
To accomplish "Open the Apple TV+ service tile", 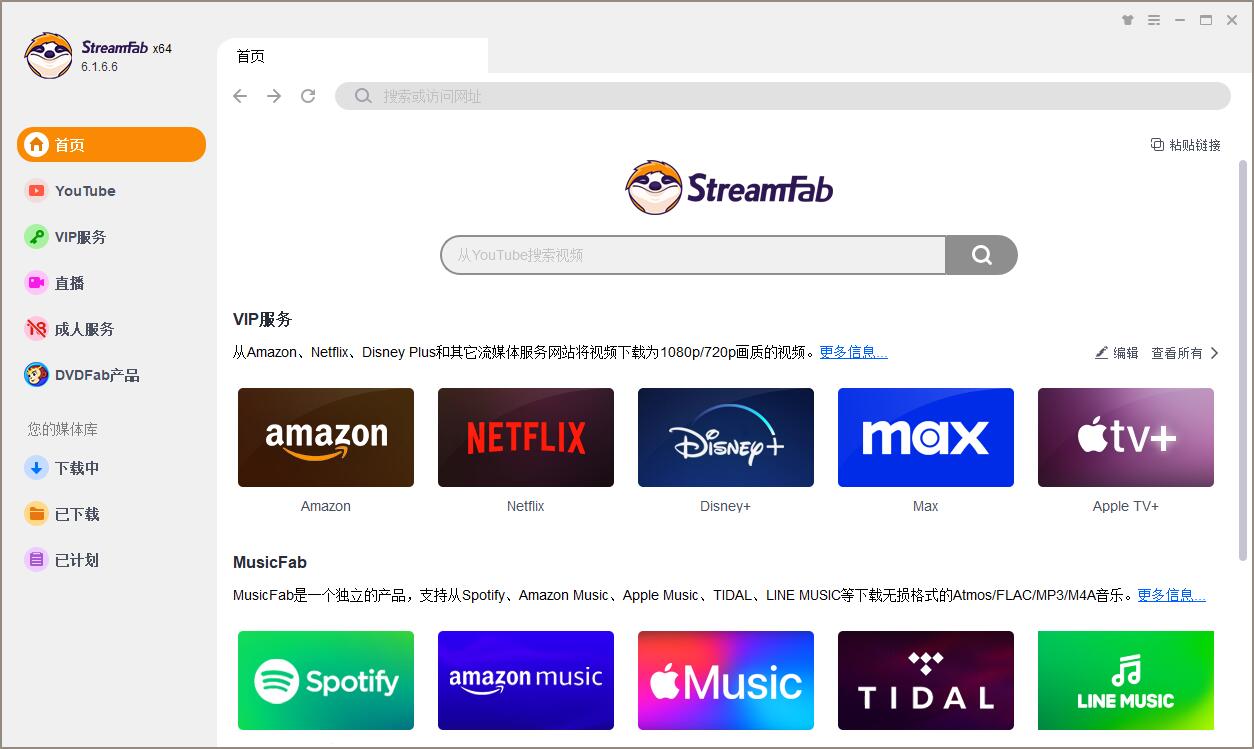I will coord(1126,437).
